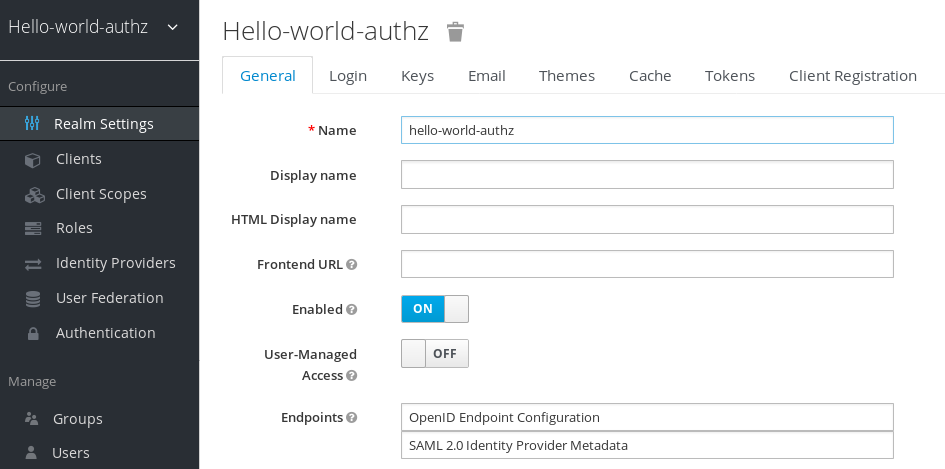The width and height of the screenshot is (945, 469).
Task: Go to the Client Registration tab
Action: coord(852,76)
